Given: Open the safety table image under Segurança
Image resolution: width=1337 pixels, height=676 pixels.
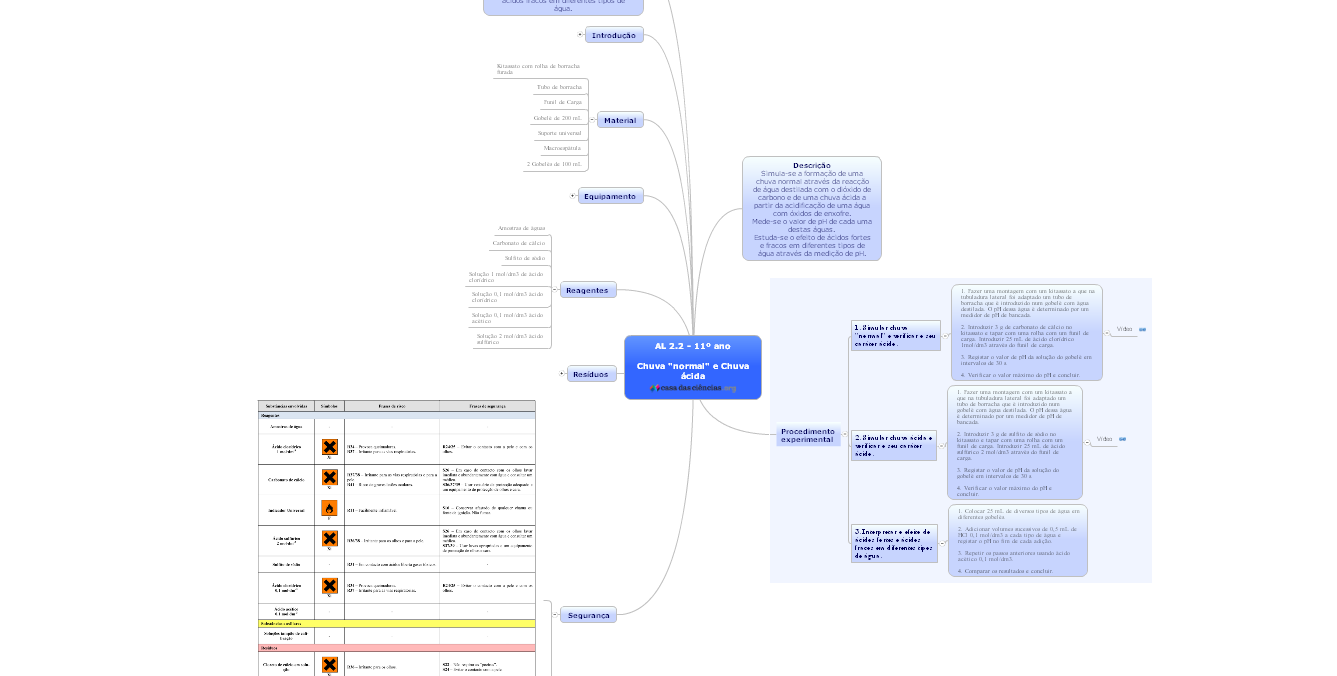Looking at the screenshot, I should pos(397,538).
